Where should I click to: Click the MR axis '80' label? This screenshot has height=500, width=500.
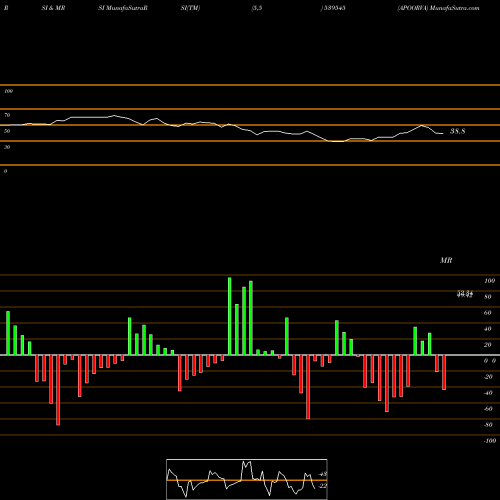click(x=488, y=297)
